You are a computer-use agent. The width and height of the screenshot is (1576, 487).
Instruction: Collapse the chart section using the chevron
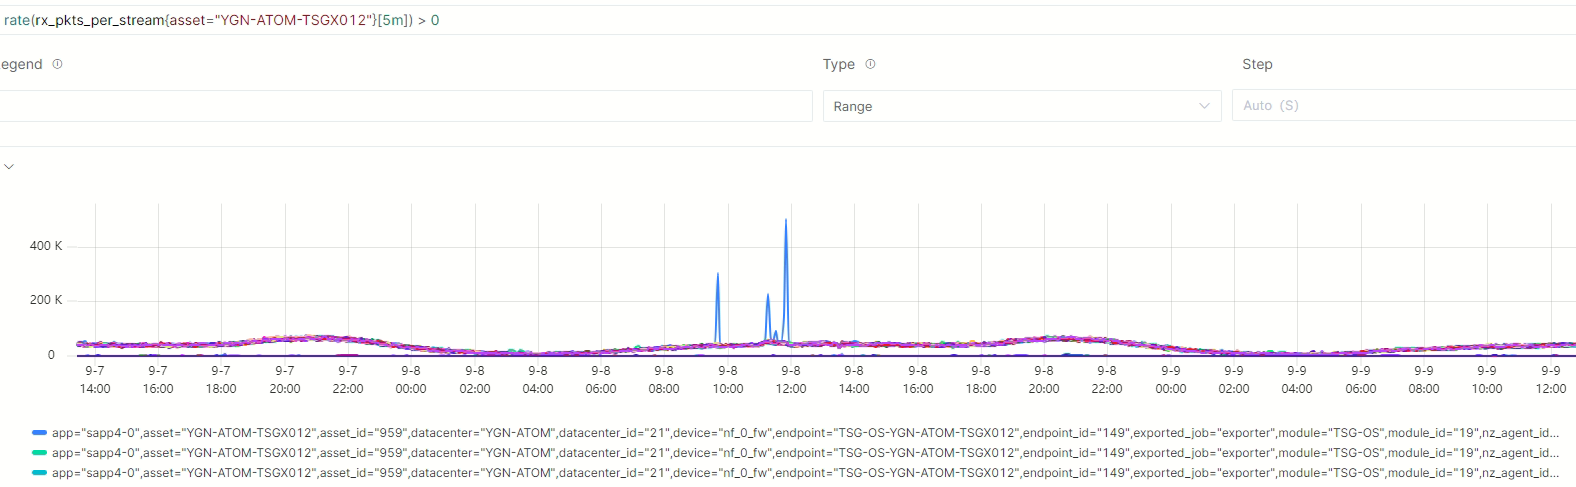tap(9, 167)
